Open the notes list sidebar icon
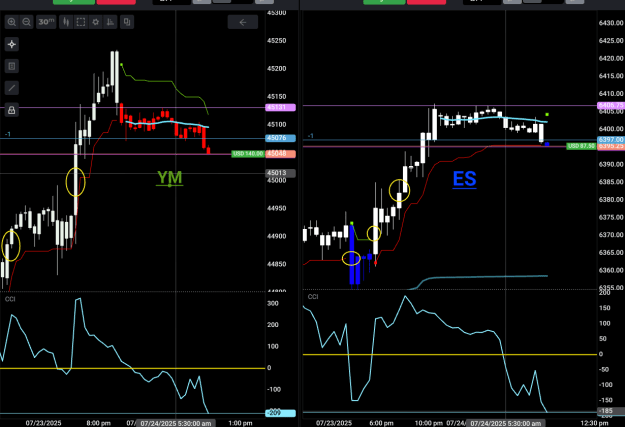This screenshot has height=427, width=625. 12,66
